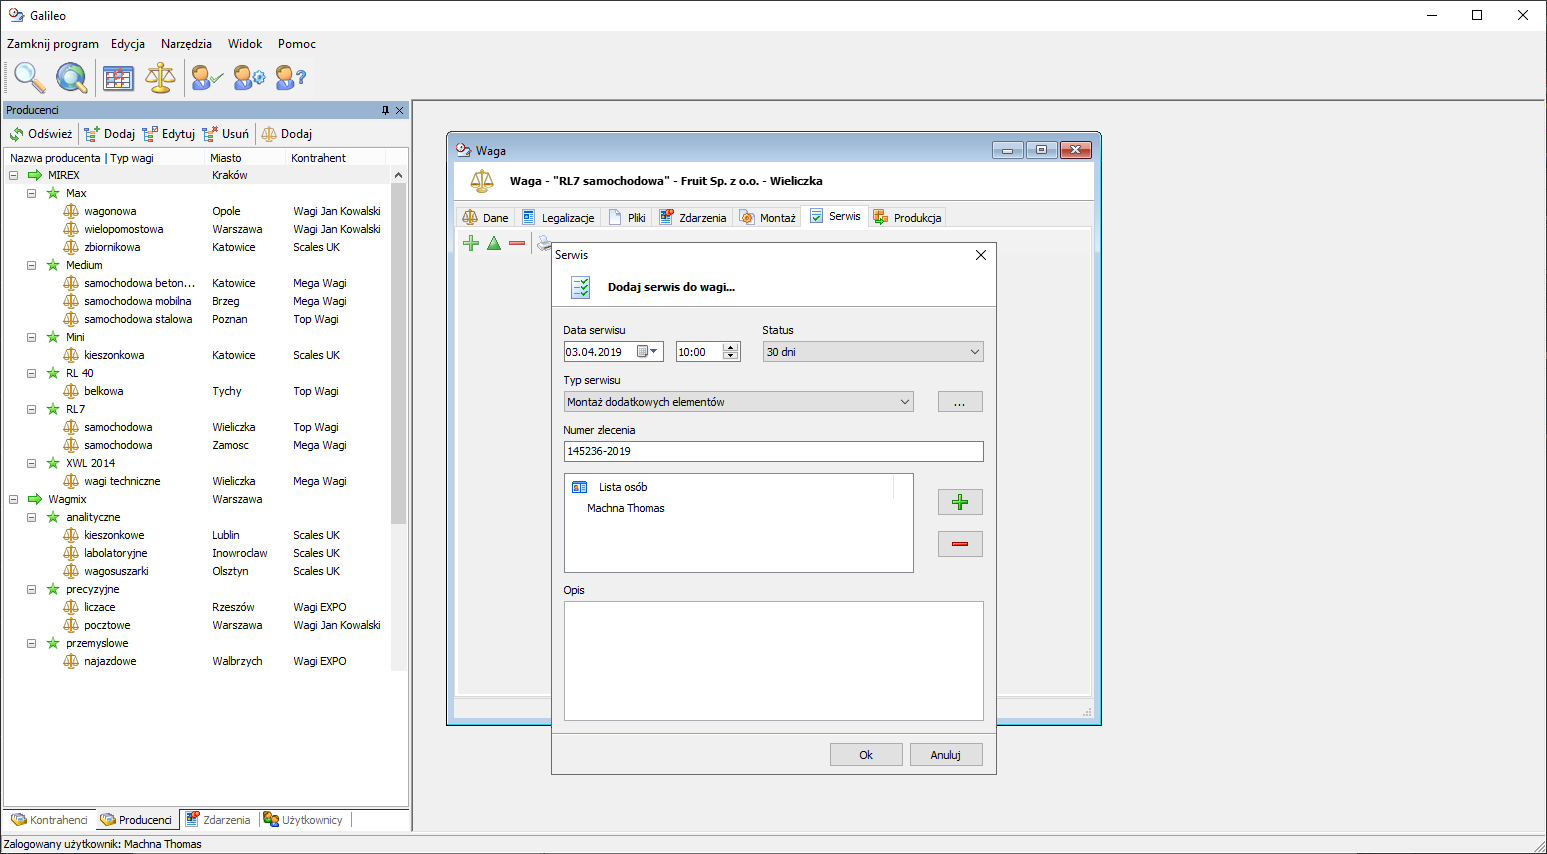The image size is (1547, 854).
Task: Remove person with red minus button
Action: [x=960, y=544]
